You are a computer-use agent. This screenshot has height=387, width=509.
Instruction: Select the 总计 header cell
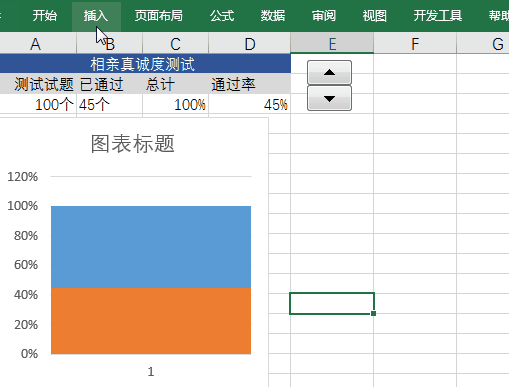pos(176,84)
